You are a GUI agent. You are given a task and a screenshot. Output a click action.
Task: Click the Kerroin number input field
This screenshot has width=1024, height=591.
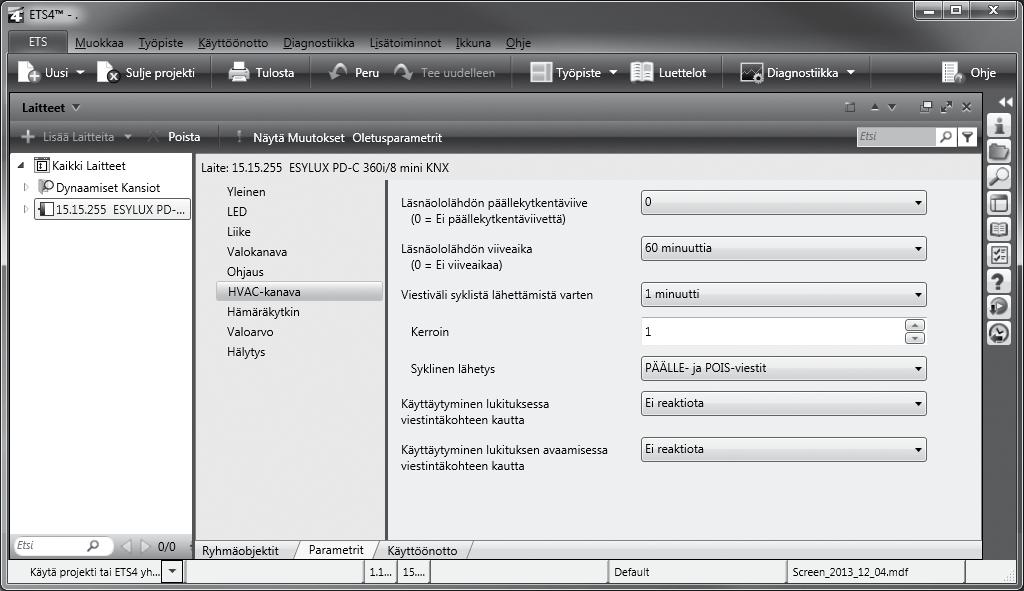[773, 332]
